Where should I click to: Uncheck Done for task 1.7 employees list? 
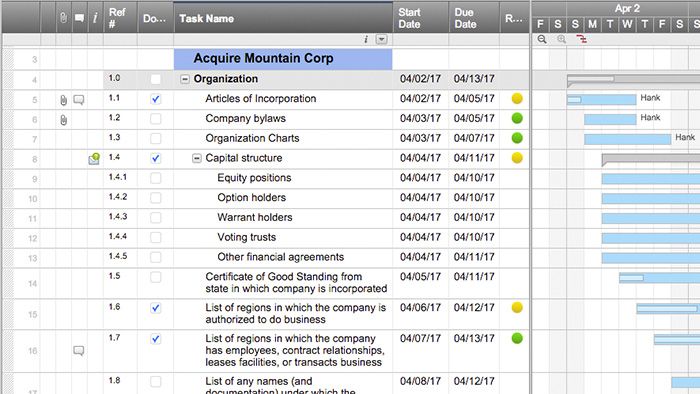pos(155,339)
